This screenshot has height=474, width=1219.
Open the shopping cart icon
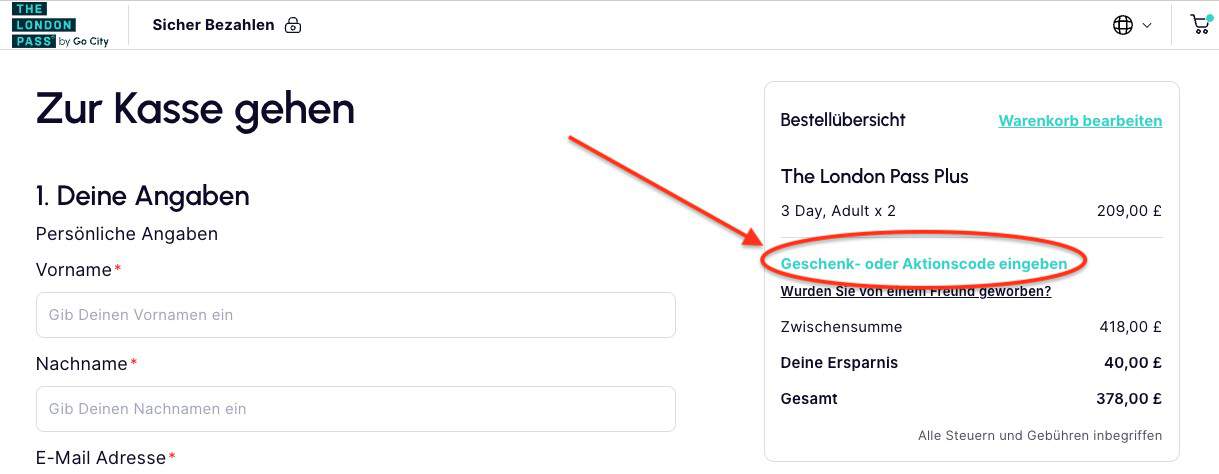coord(1200,25)
